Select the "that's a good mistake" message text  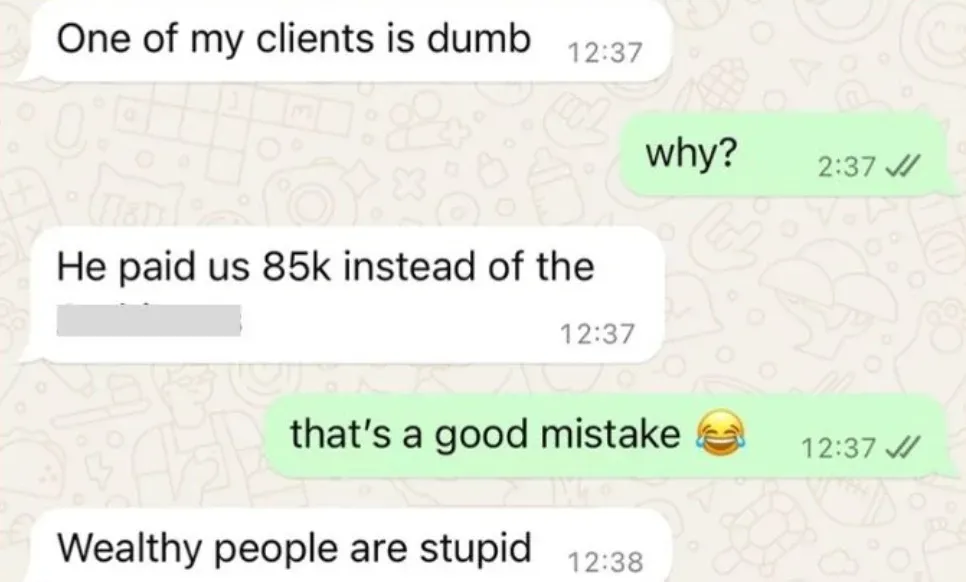tap(485, 434)
